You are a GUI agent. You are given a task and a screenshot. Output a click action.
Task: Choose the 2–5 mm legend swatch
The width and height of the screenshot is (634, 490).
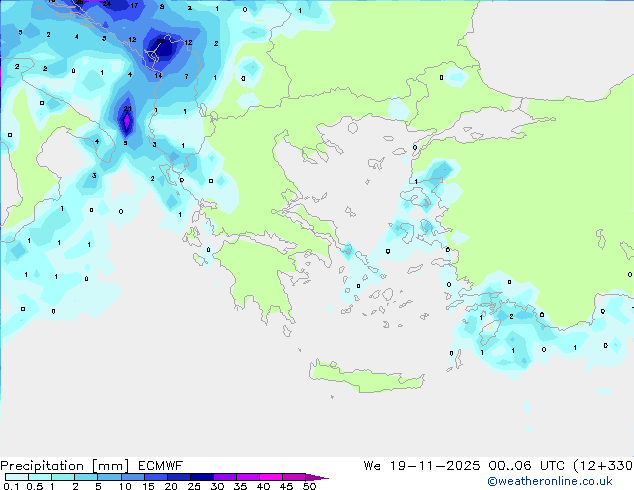(x=86, y=477)
